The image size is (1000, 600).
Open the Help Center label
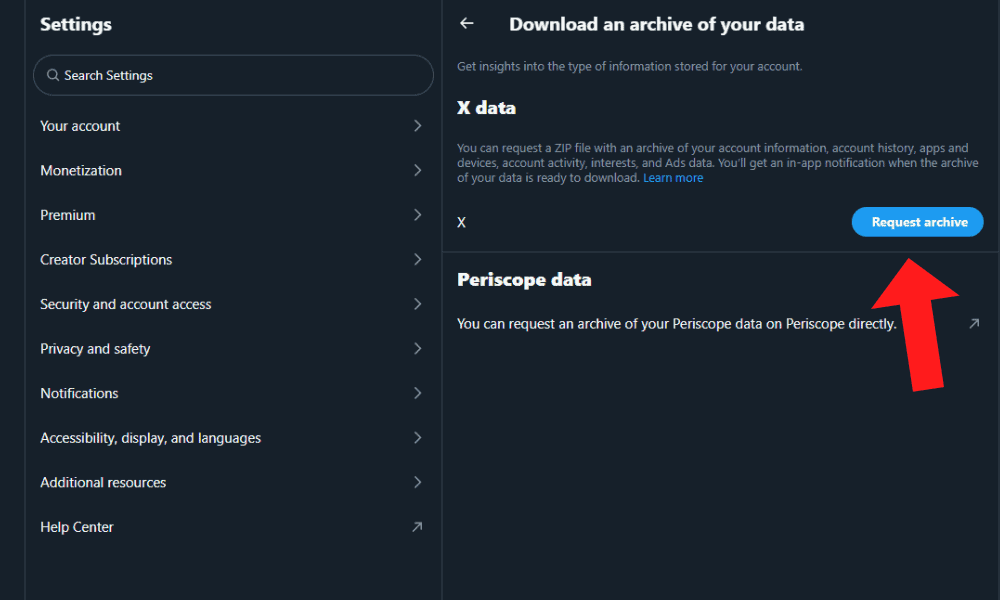click(77, 527)
